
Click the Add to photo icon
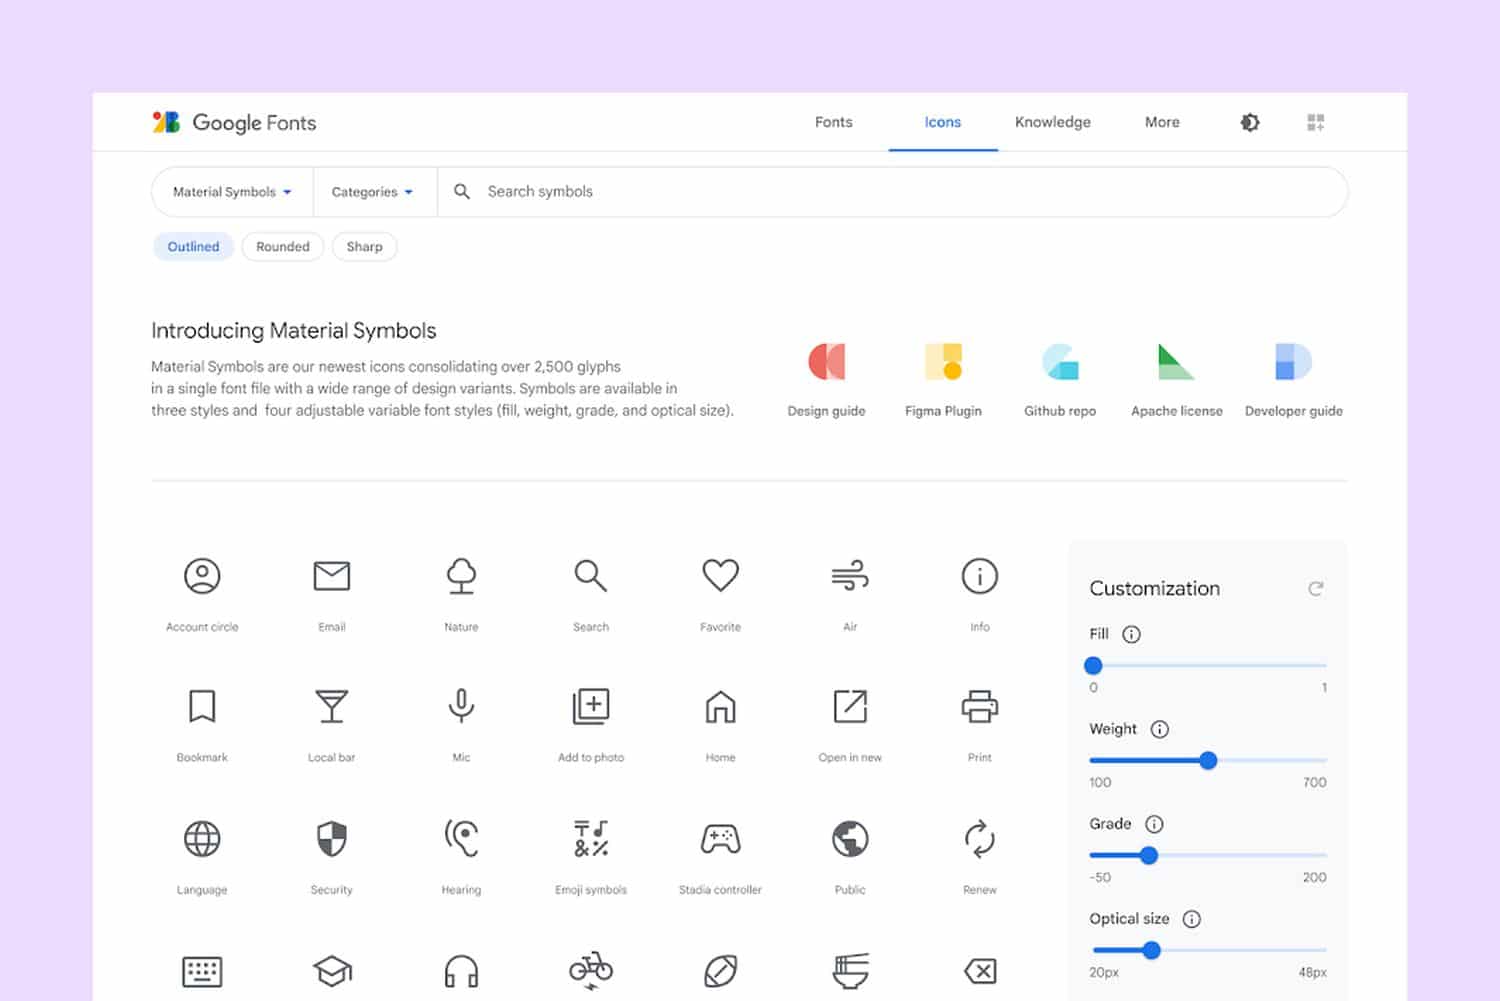tap(590, 707)
